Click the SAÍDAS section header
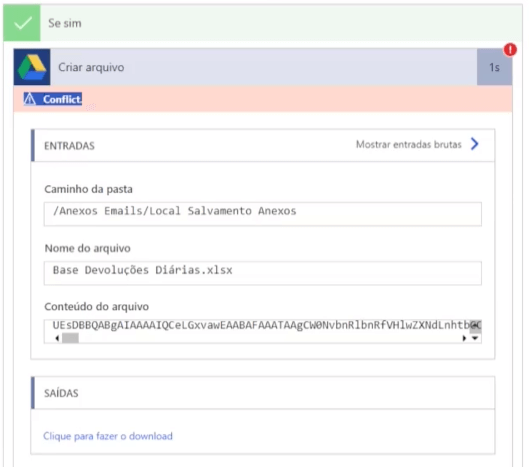The width and height of the screenshot is (529, 467). tap(263, 393)
